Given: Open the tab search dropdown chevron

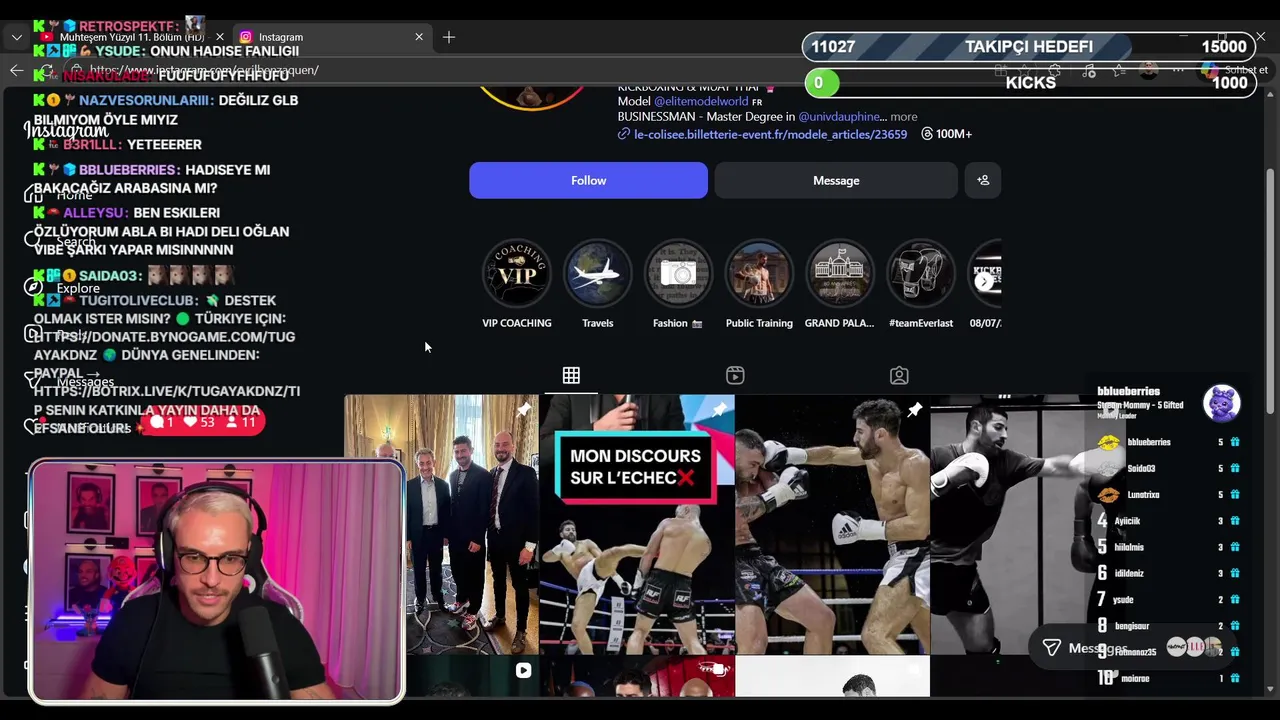Looking at the screenshot, I should click(x=17, y=37).
